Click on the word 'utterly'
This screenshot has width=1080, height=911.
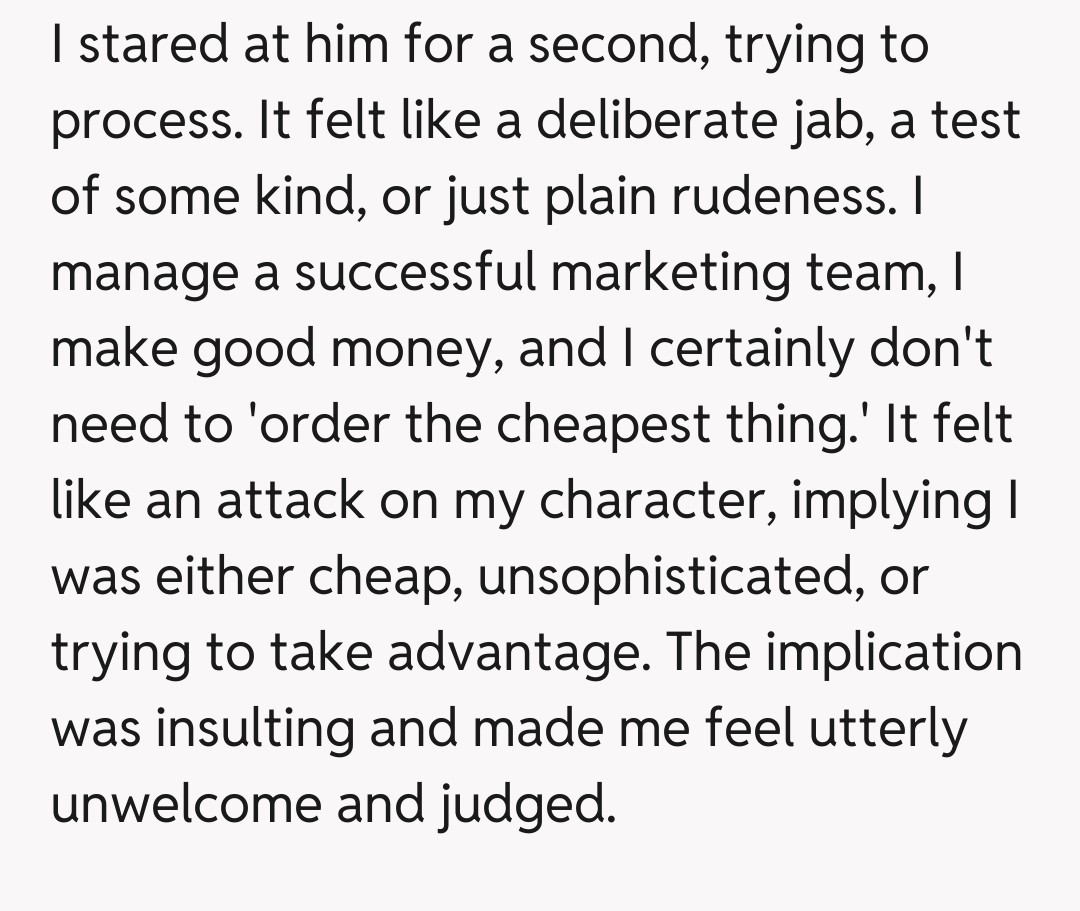pyautogui.click(x=889, y=729)
